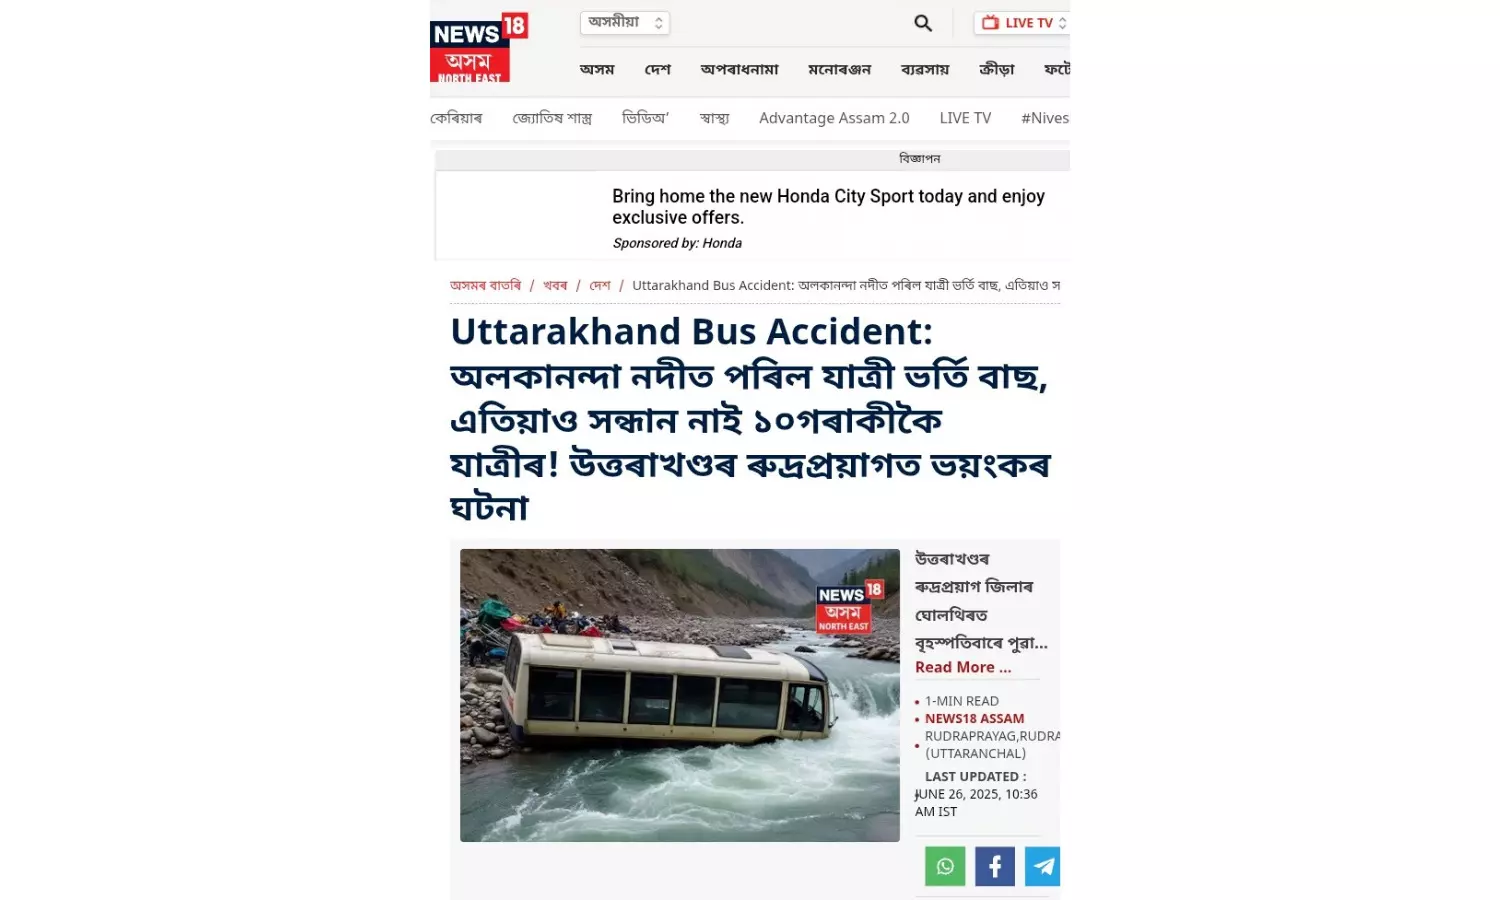Share article via WhatsApp icon
The image size is (1500, 900).
point(945,866)
